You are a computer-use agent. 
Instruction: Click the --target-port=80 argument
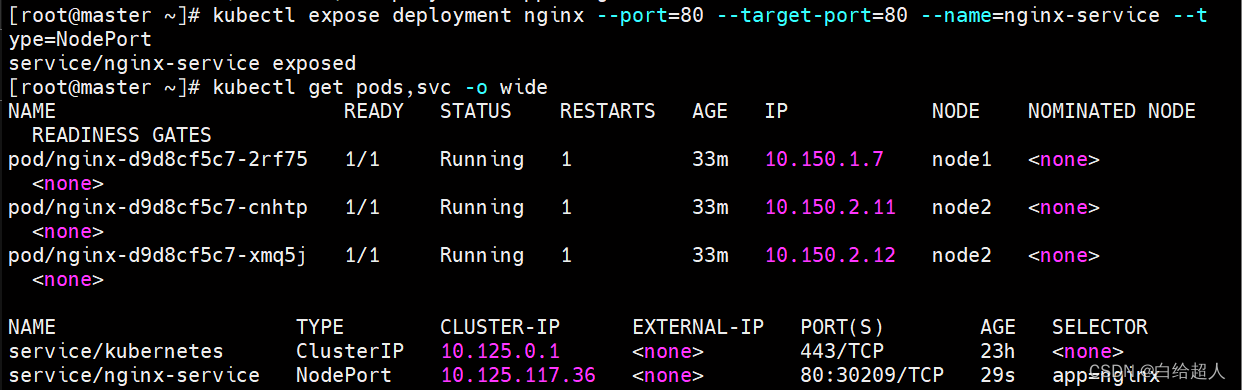coord(812,16)
